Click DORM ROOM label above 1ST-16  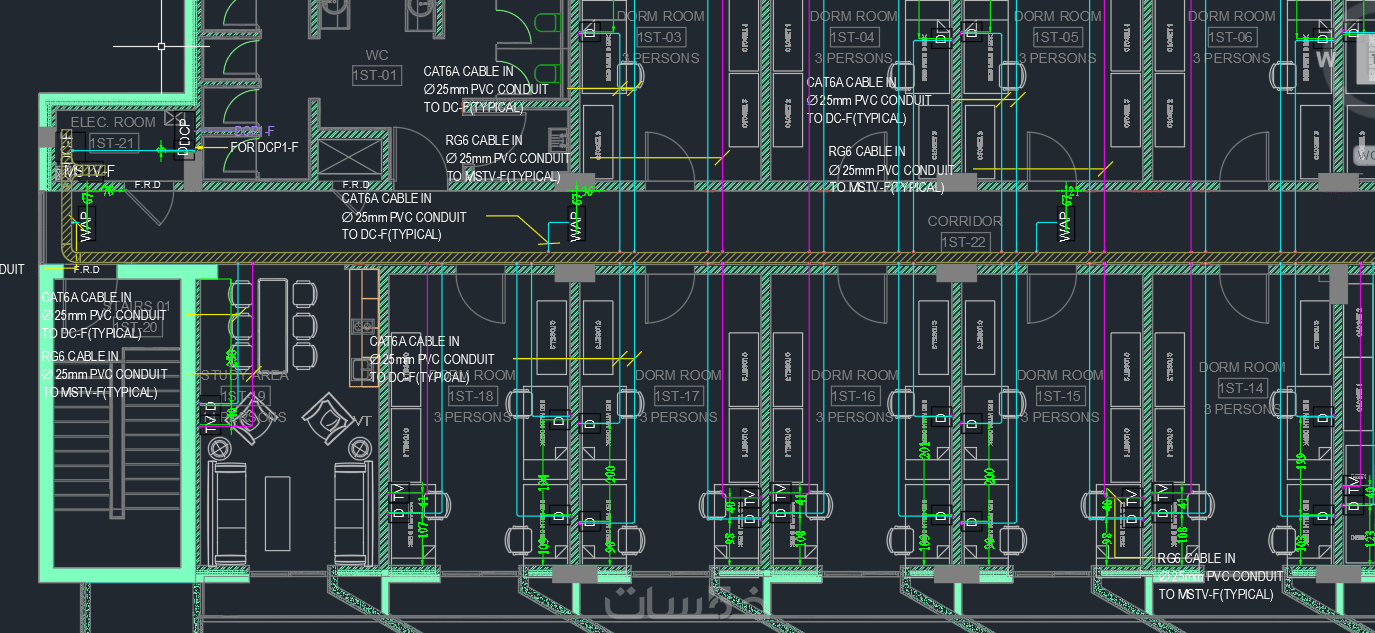click(x=854, y=375)
